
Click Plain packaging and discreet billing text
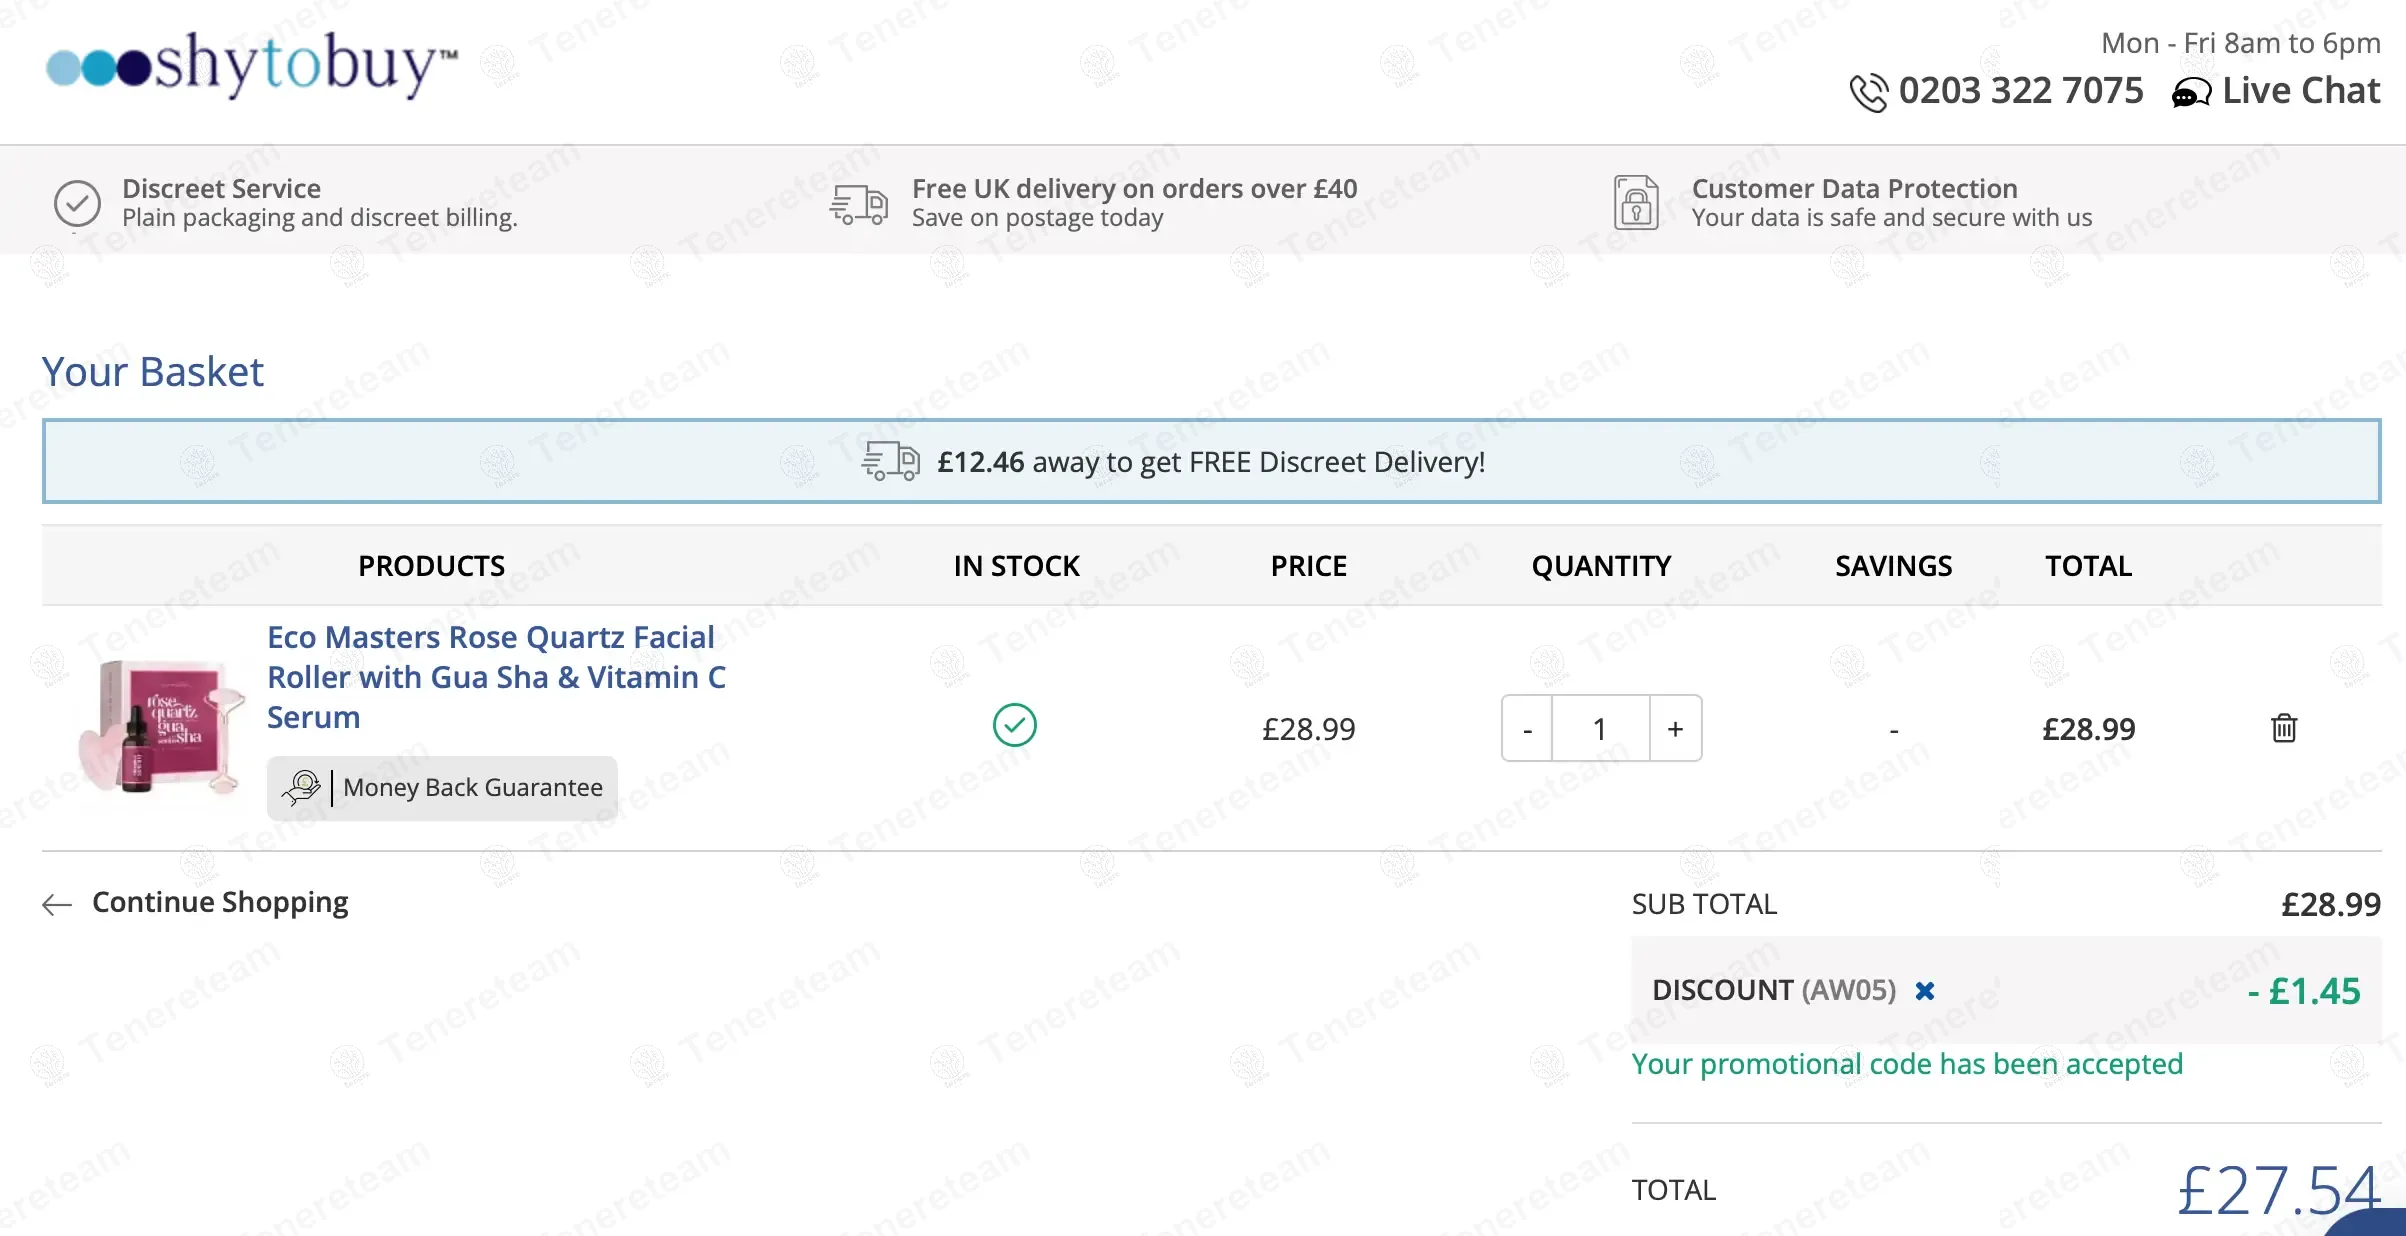[x=320, y=218]
